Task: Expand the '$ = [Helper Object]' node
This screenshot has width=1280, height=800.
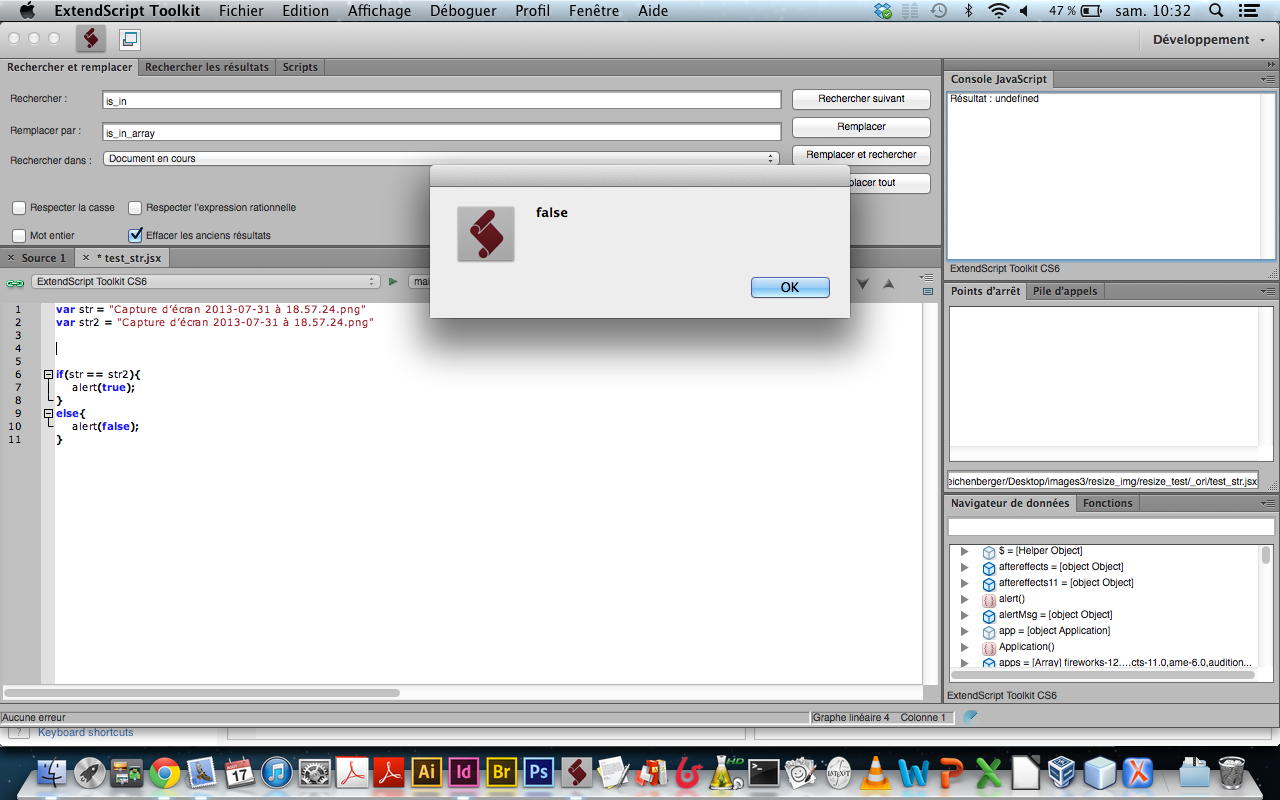Action: pos(965,551)
